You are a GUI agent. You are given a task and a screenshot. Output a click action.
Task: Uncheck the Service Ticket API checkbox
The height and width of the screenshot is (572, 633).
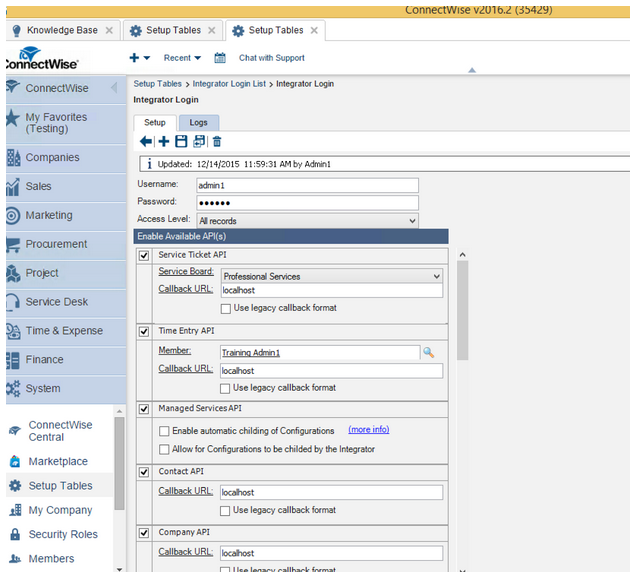click(144, 256)
